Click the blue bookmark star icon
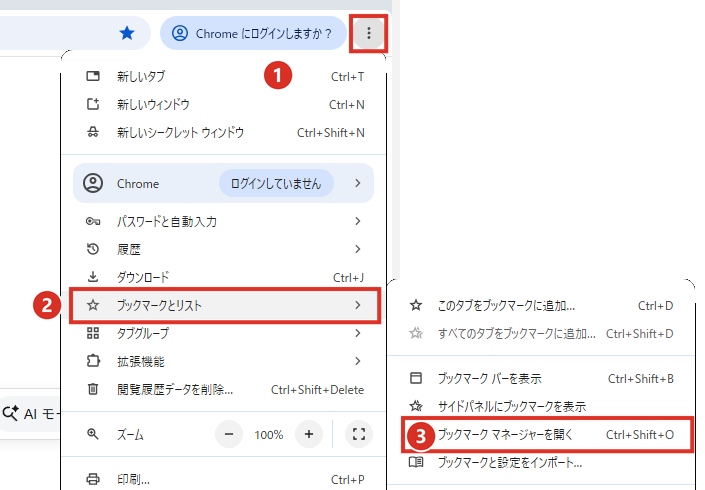 click(127, 33)
